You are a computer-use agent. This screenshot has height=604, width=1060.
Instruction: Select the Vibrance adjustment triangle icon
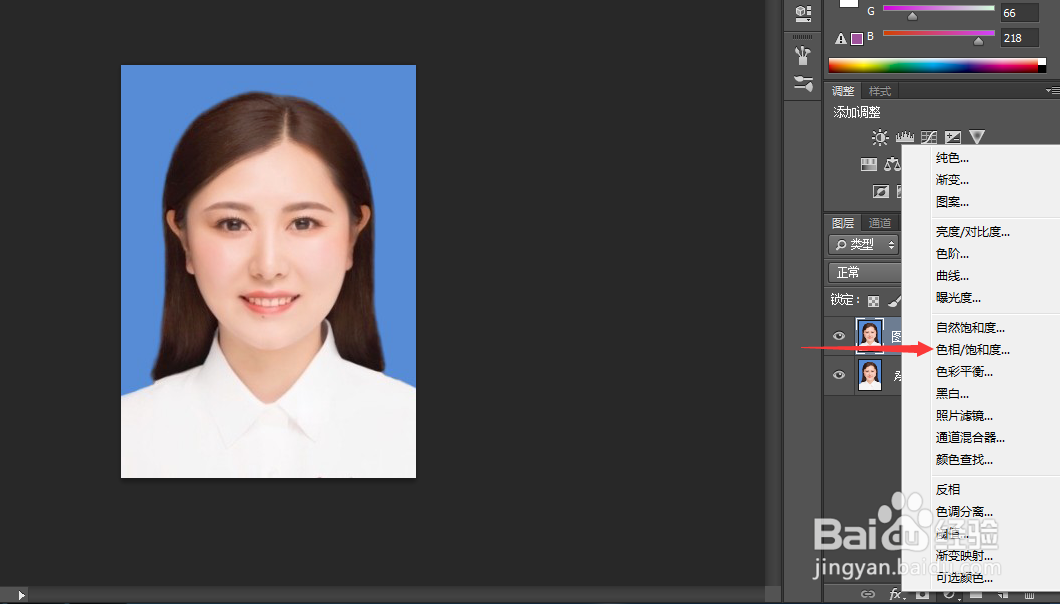[977, 137]
